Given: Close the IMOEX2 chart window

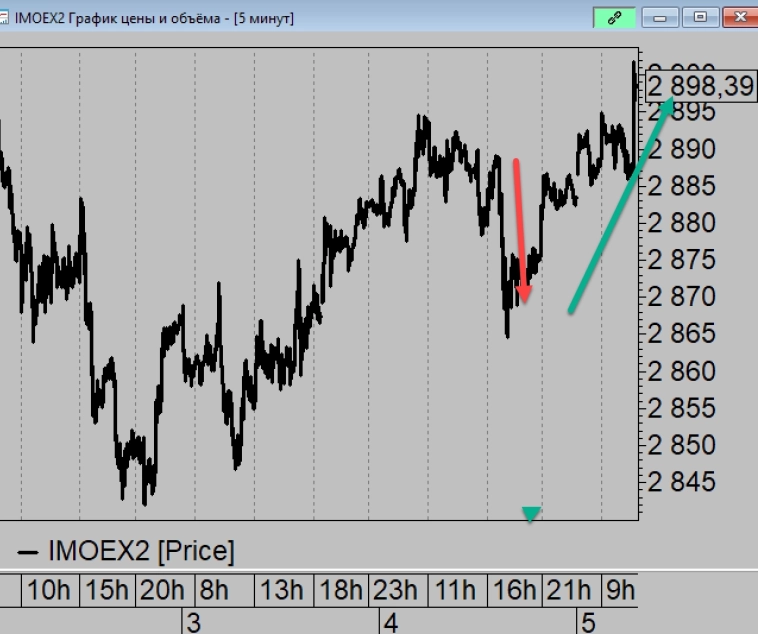Looking at the screenshot, I should tap(740, 18).
